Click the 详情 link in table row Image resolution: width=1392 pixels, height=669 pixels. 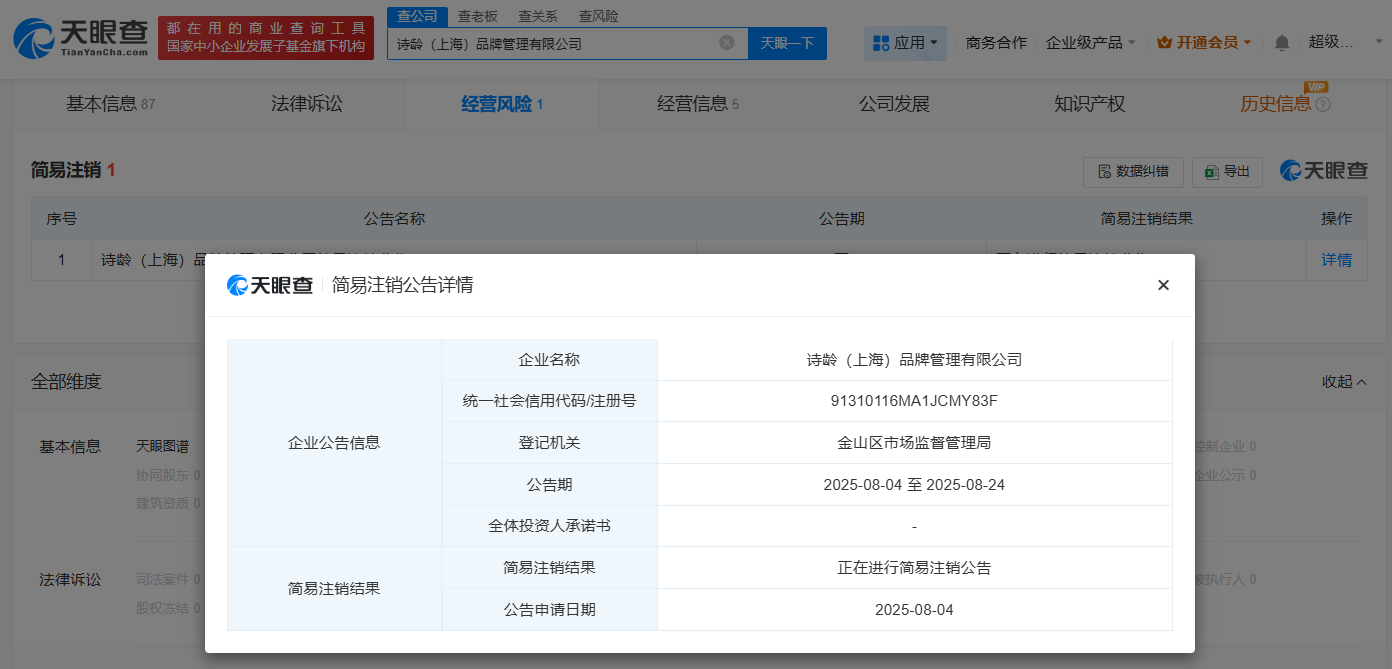point(1336,260)
